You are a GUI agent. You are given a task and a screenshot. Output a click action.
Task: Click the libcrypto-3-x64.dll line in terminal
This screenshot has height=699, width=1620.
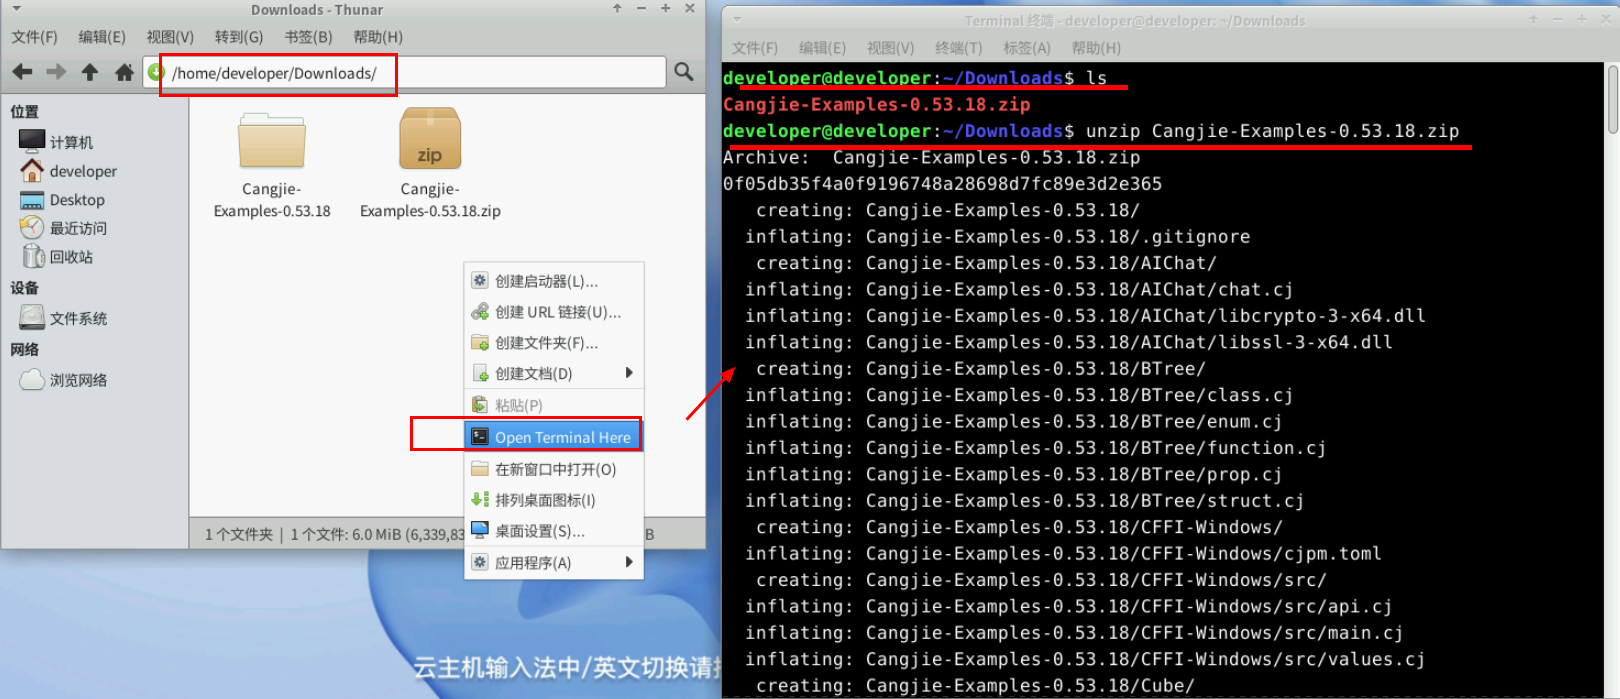[x=1085, y=316]
